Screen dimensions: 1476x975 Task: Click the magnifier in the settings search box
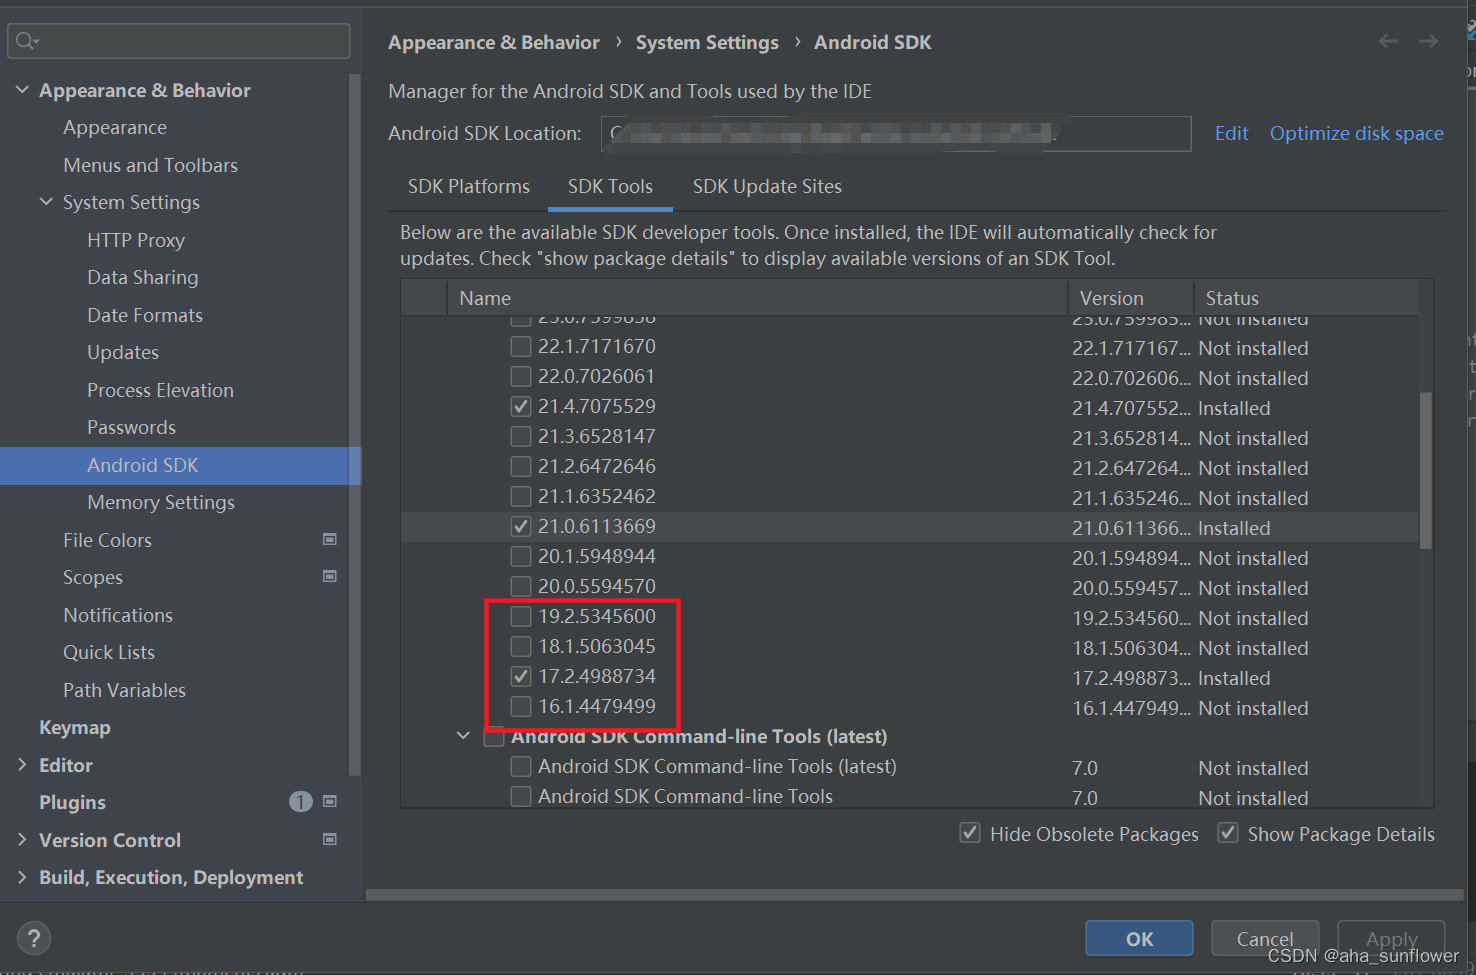point(26,41)
